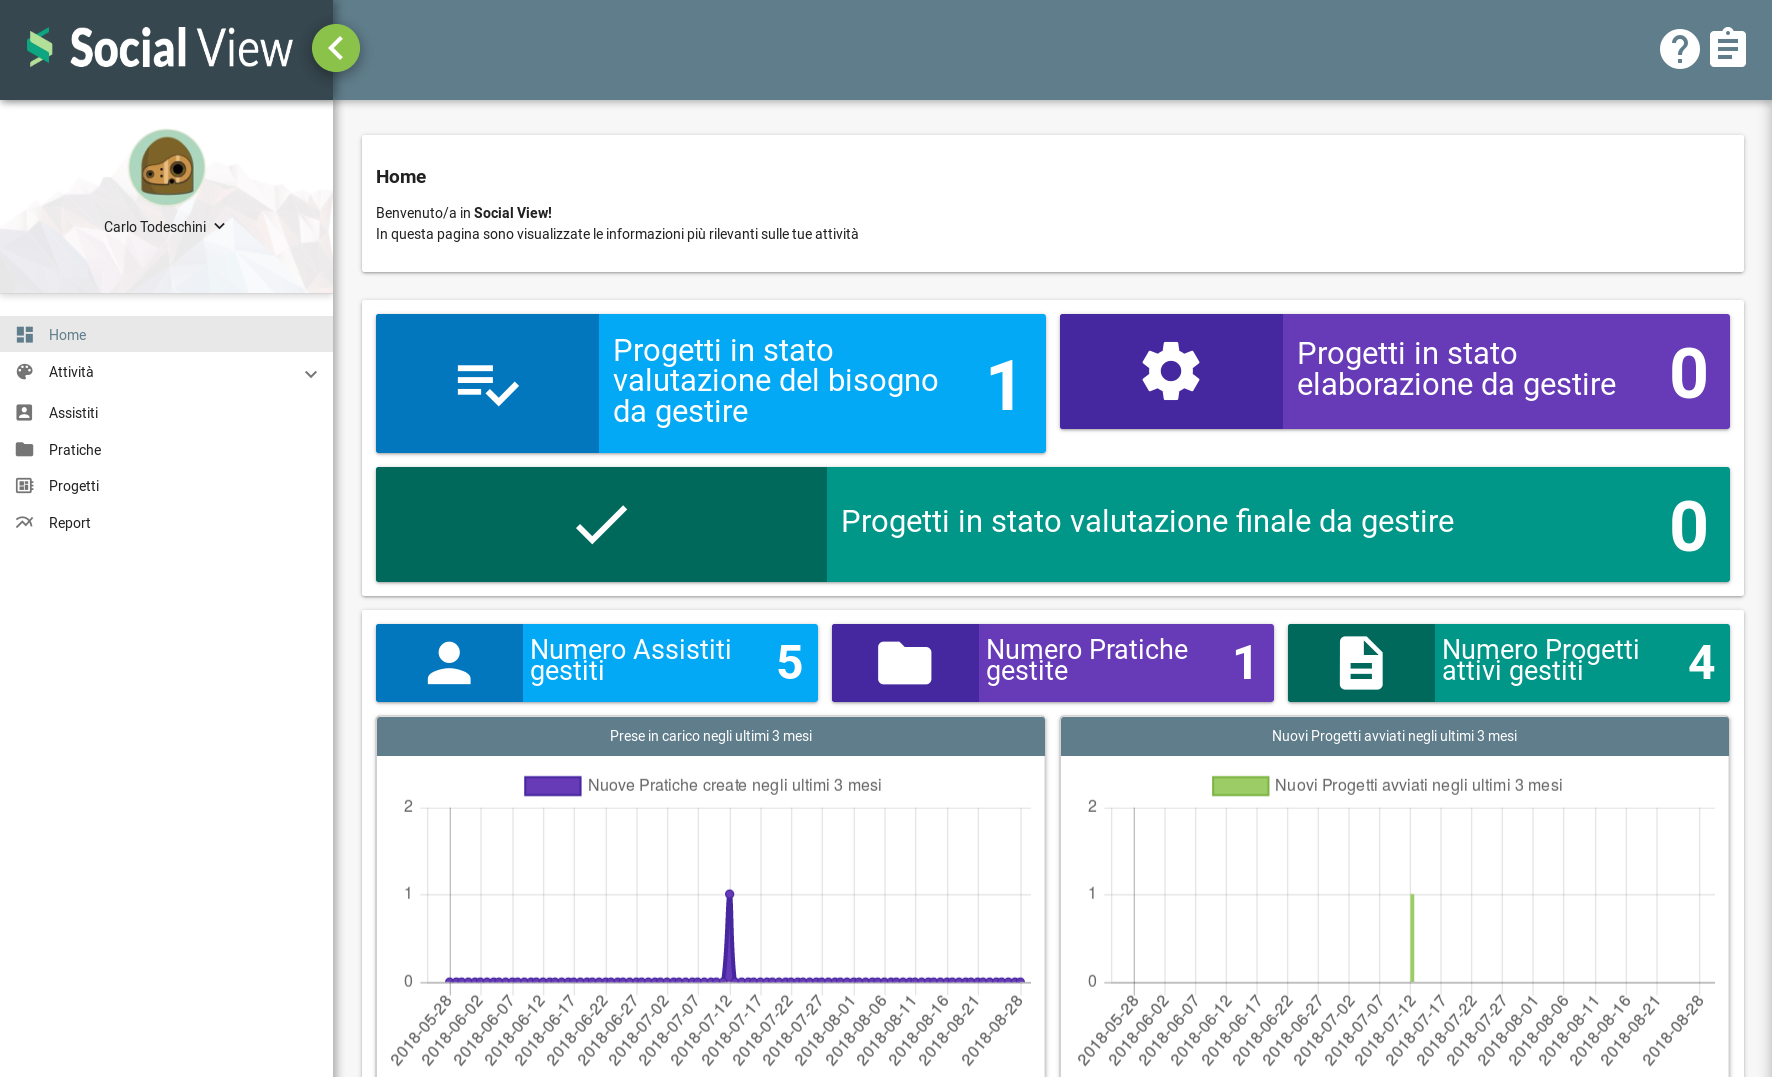Expand the Attività menu chevron

coord(311,374)
